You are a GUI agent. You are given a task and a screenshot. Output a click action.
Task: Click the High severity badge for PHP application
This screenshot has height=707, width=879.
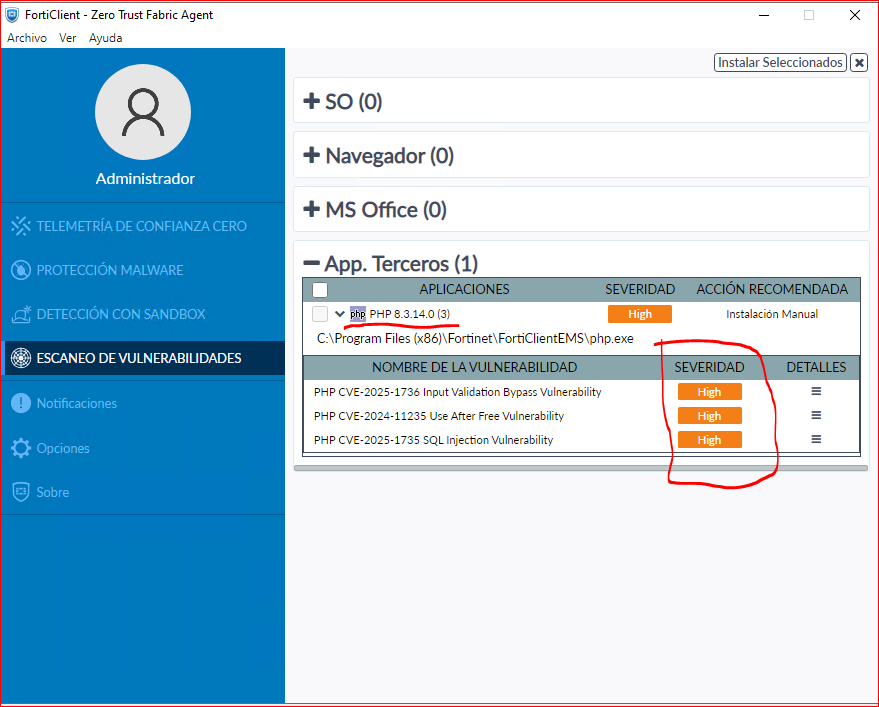[640, 314]
